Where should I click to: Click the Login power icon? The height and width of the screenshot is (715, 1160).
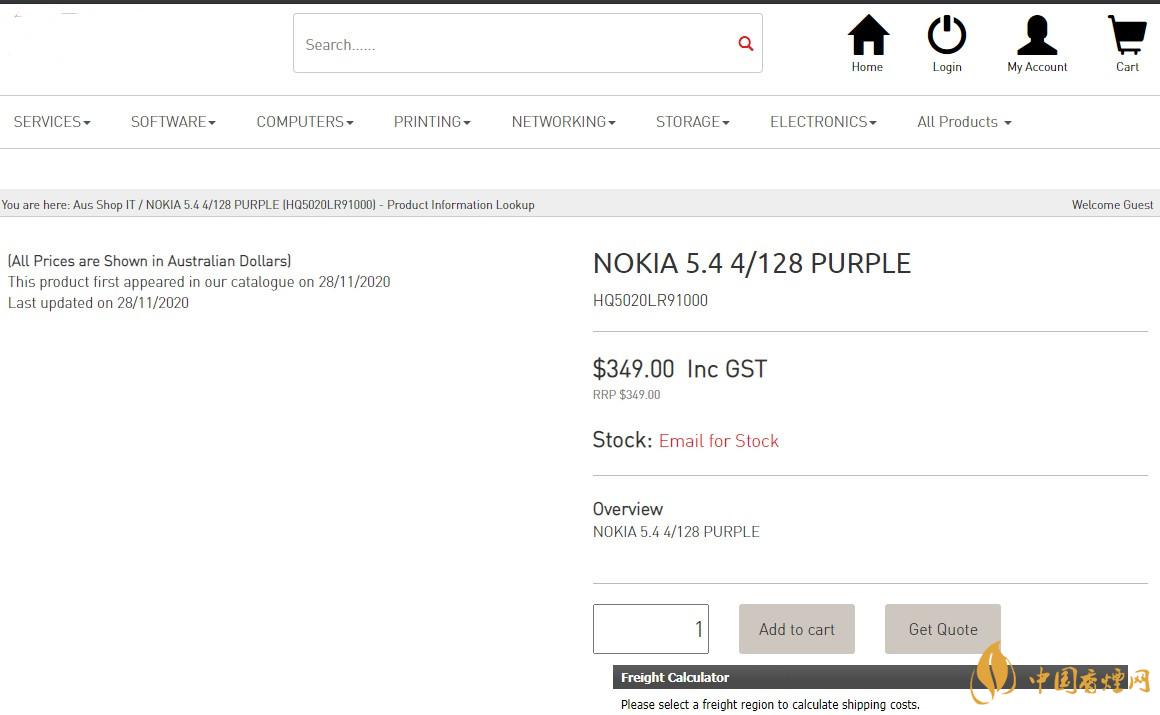pos(946,36)
